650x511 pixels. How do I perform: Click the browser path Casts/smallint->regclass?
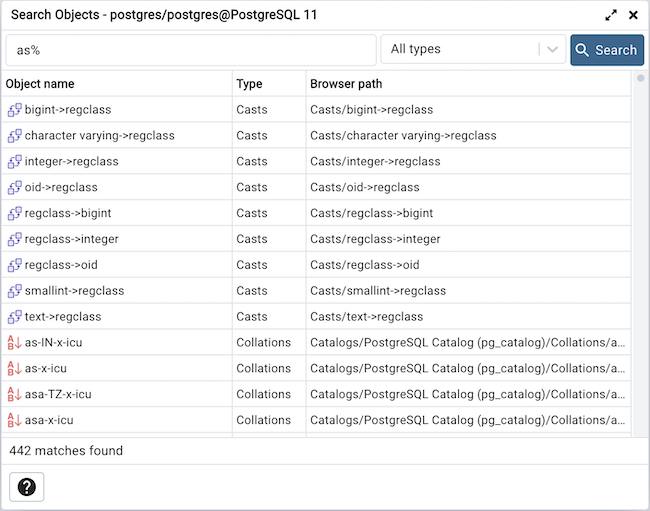pos(378,291)
